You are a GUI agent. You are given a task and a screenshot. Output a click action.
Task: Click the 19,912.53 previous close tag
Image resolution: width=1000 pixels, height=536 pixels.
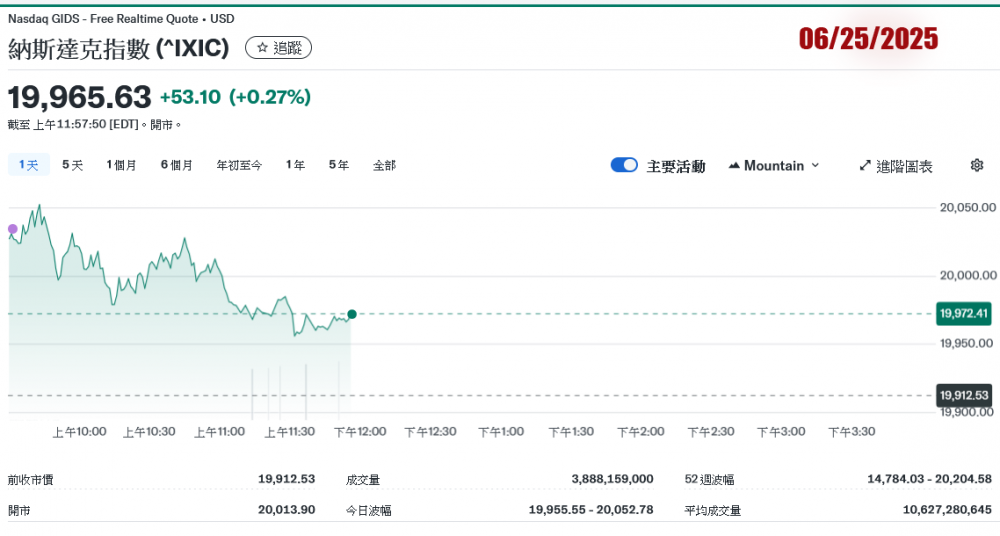[x=964, y=395]
